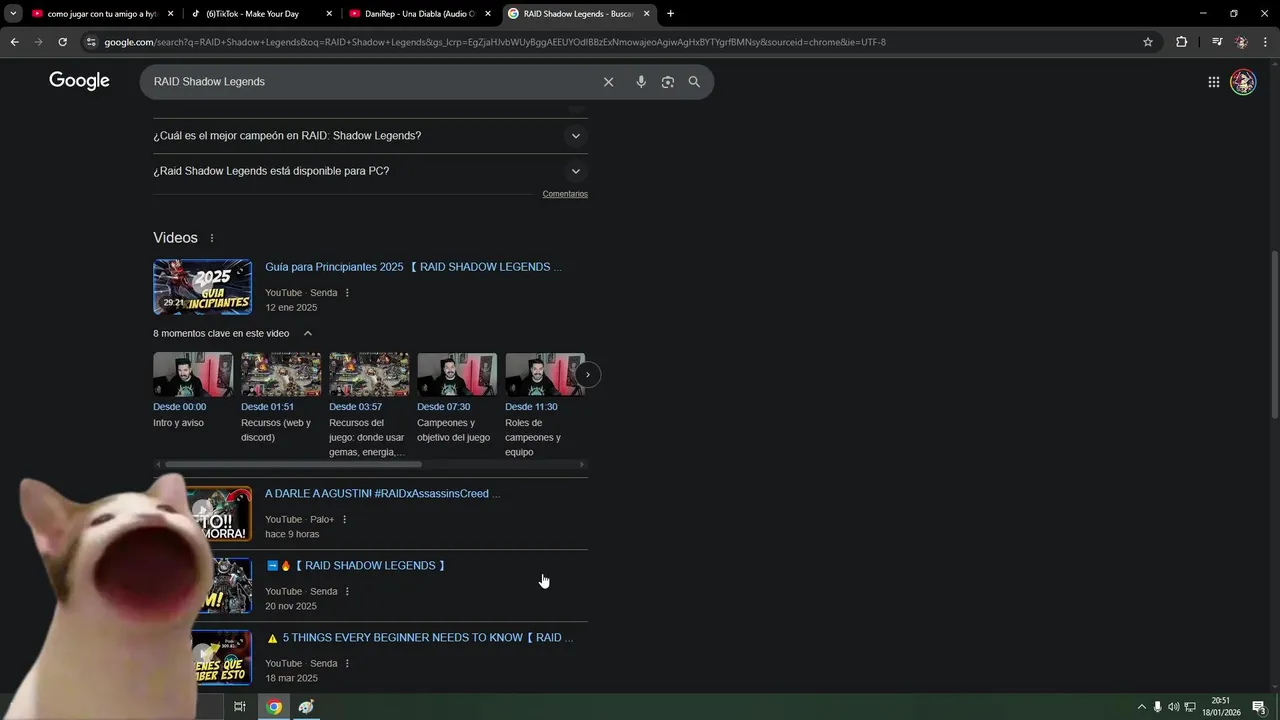Viewport: 1280px width, 720px height.
Task: Open options for the Palo+ video result
Action: point(344,520)
